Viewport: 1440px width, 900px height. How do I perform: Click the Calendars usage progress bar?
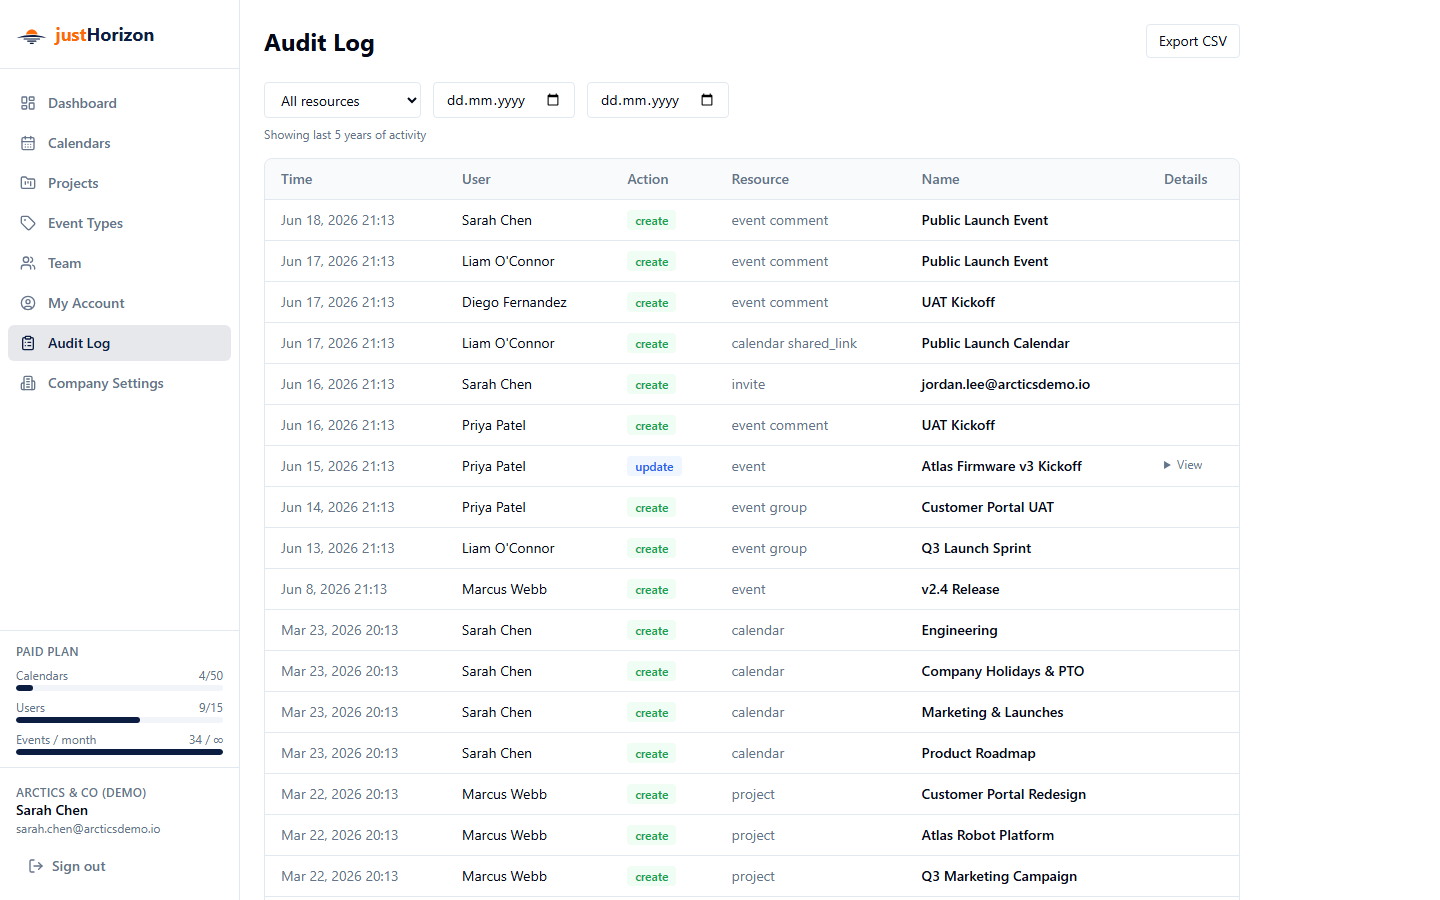click(119, 688)
